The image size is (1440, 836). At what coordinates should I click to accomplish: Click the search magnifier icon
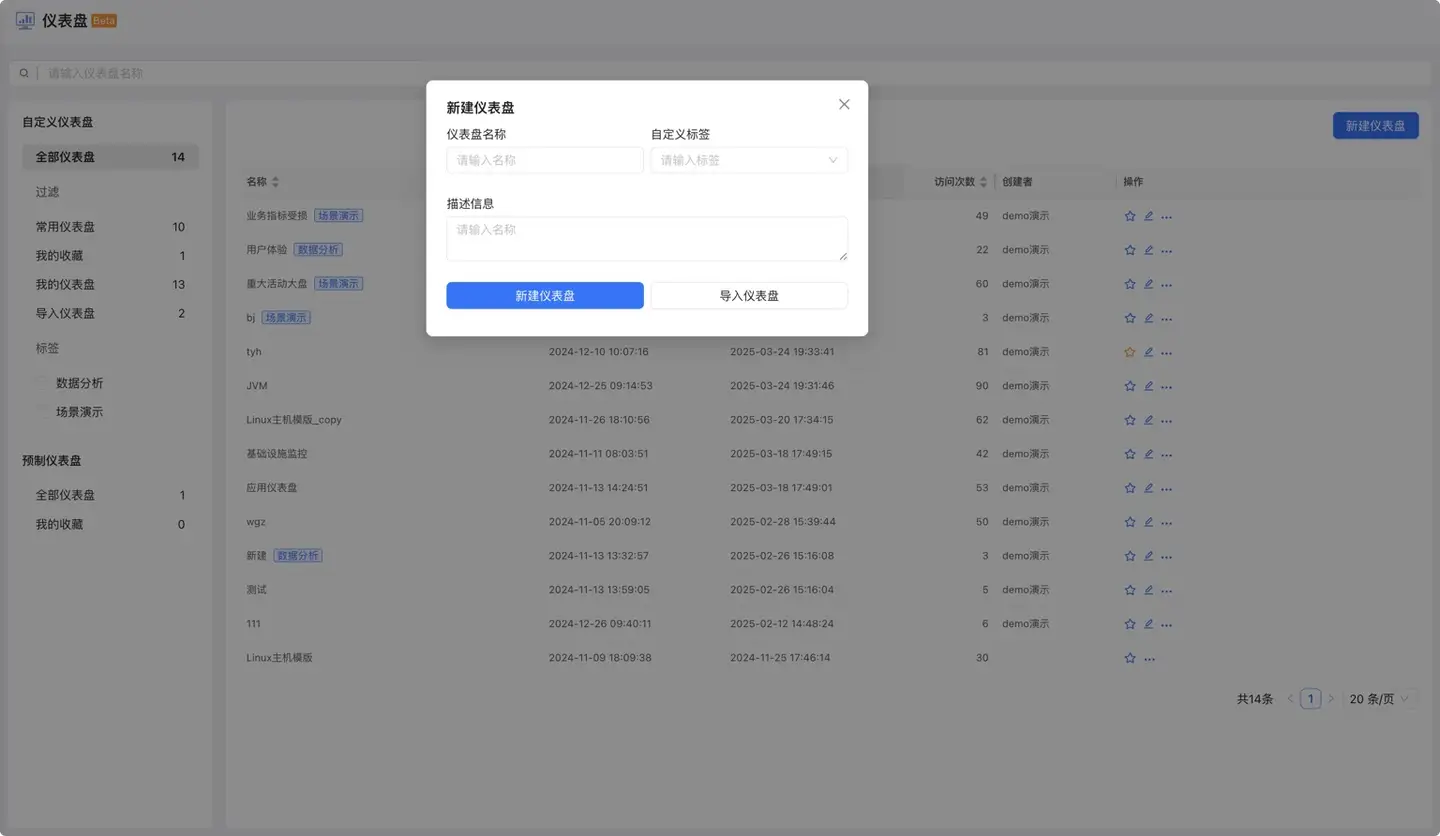(x=24, y=73)
